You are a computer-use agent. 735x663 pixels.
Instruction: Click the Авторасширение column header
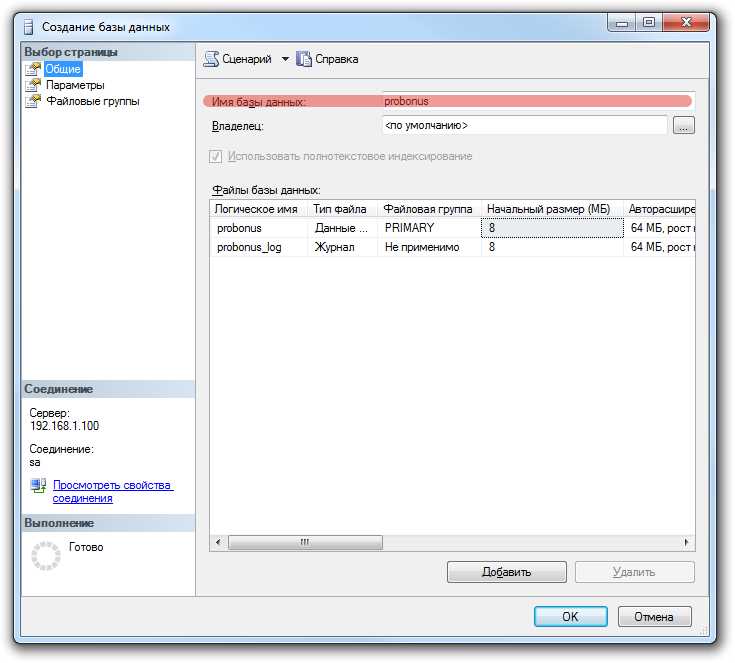(x=660, y=209)
